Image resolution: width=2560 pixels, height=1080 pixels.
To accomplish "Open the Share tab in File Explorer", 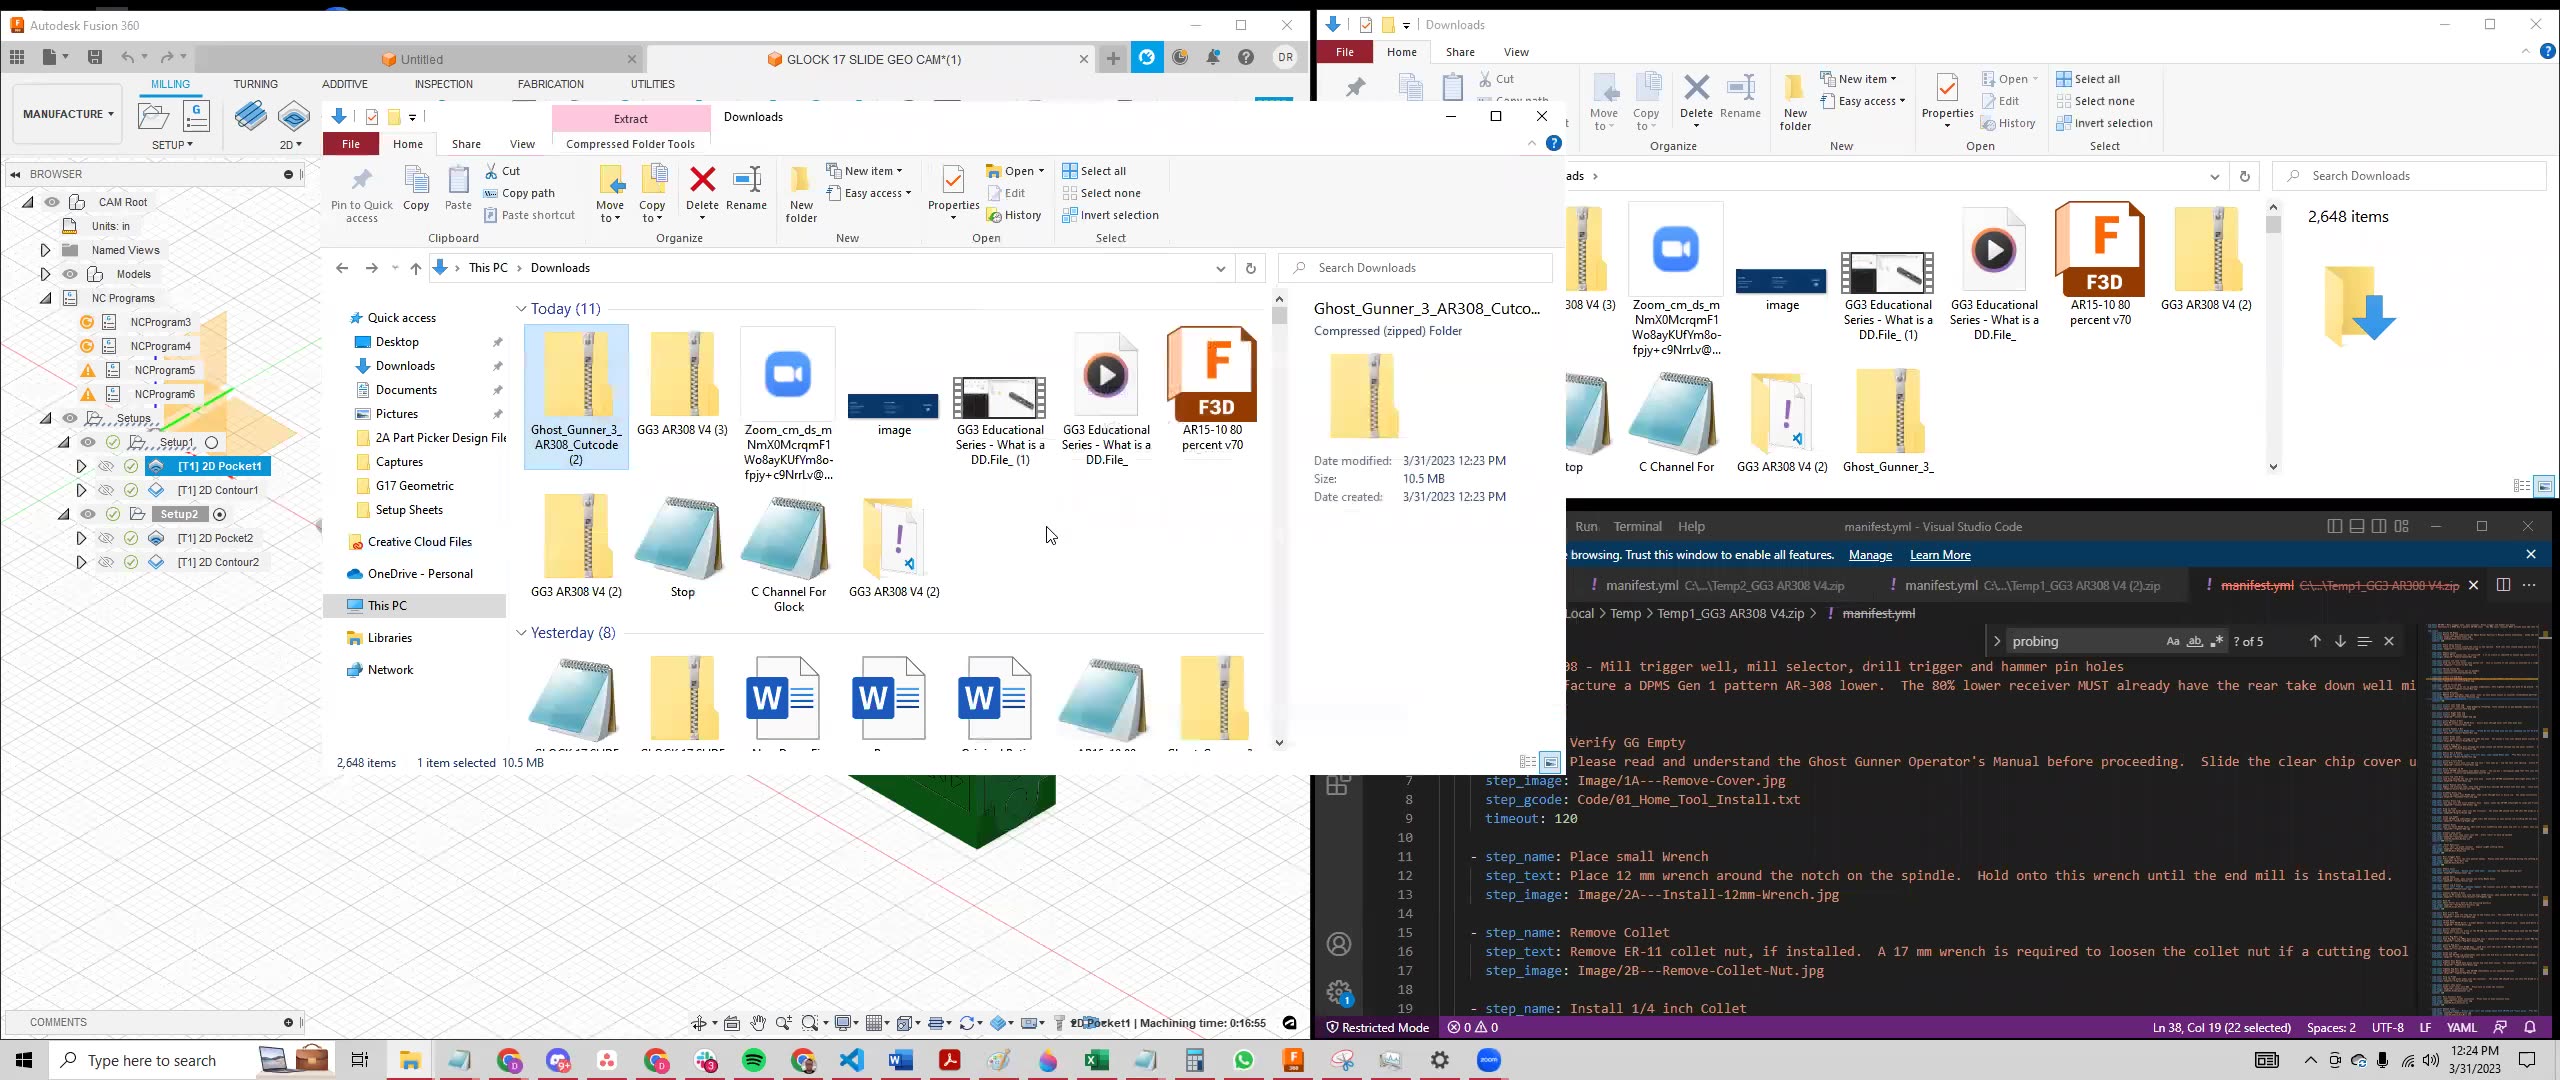I will click(x=466, y=143).
